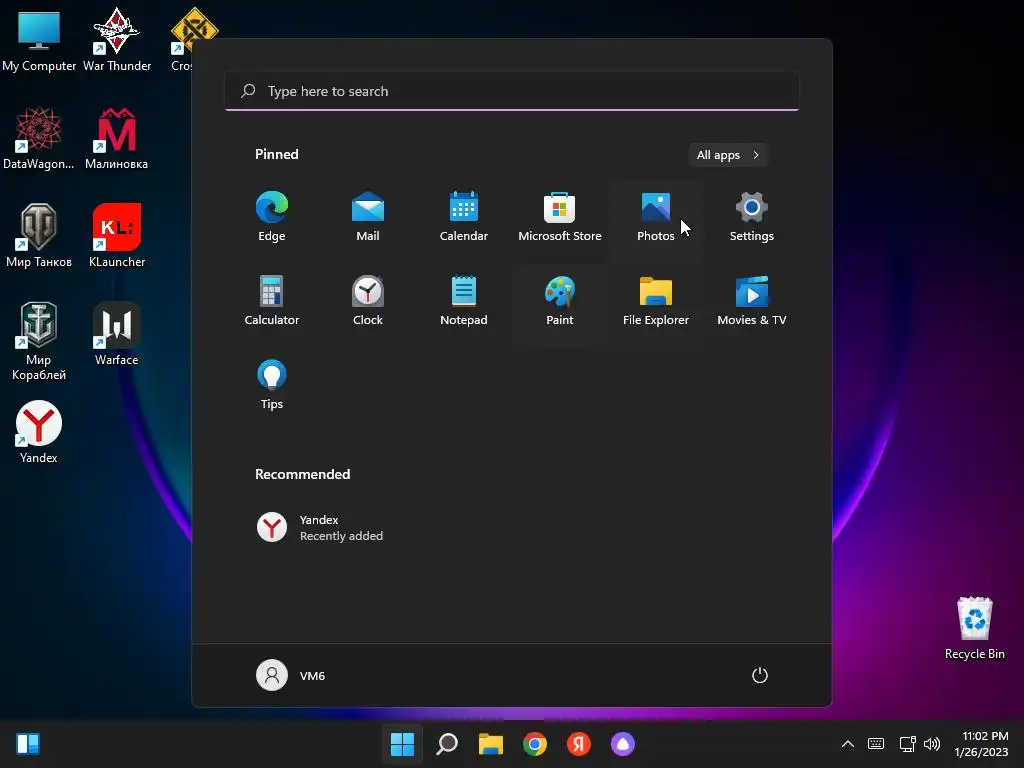
Task: Open taskbar search magnifier
Action: 447,744
